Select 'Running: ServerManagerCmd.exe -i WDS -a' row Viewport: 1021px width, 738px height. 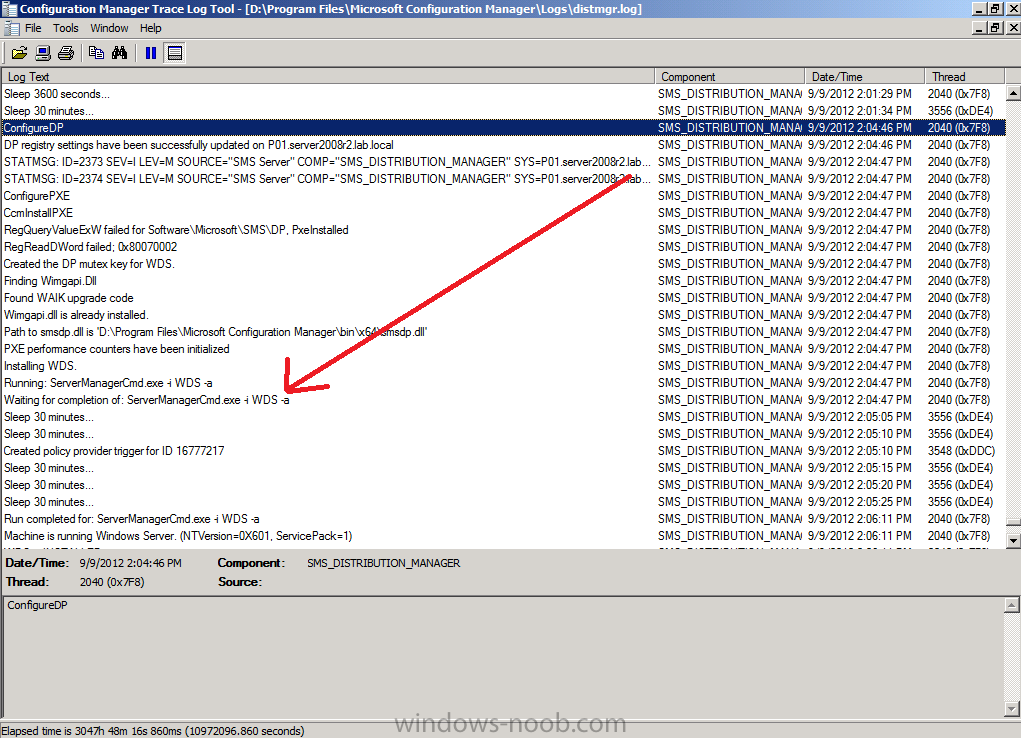point(503,382)
